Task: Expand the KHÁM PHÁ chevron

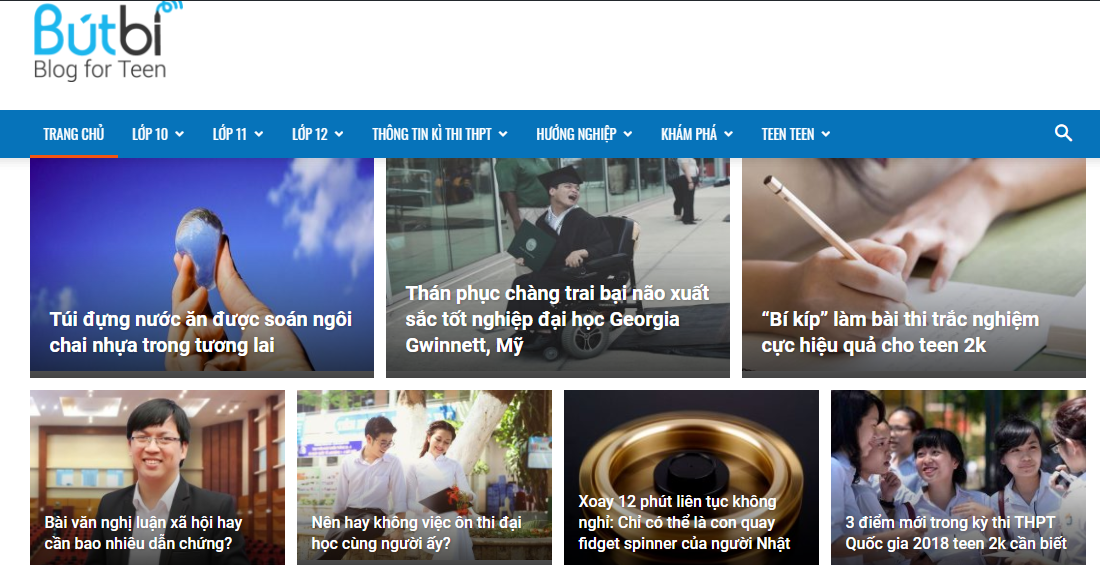Action: pyautogui.click(x=728, y=134)
